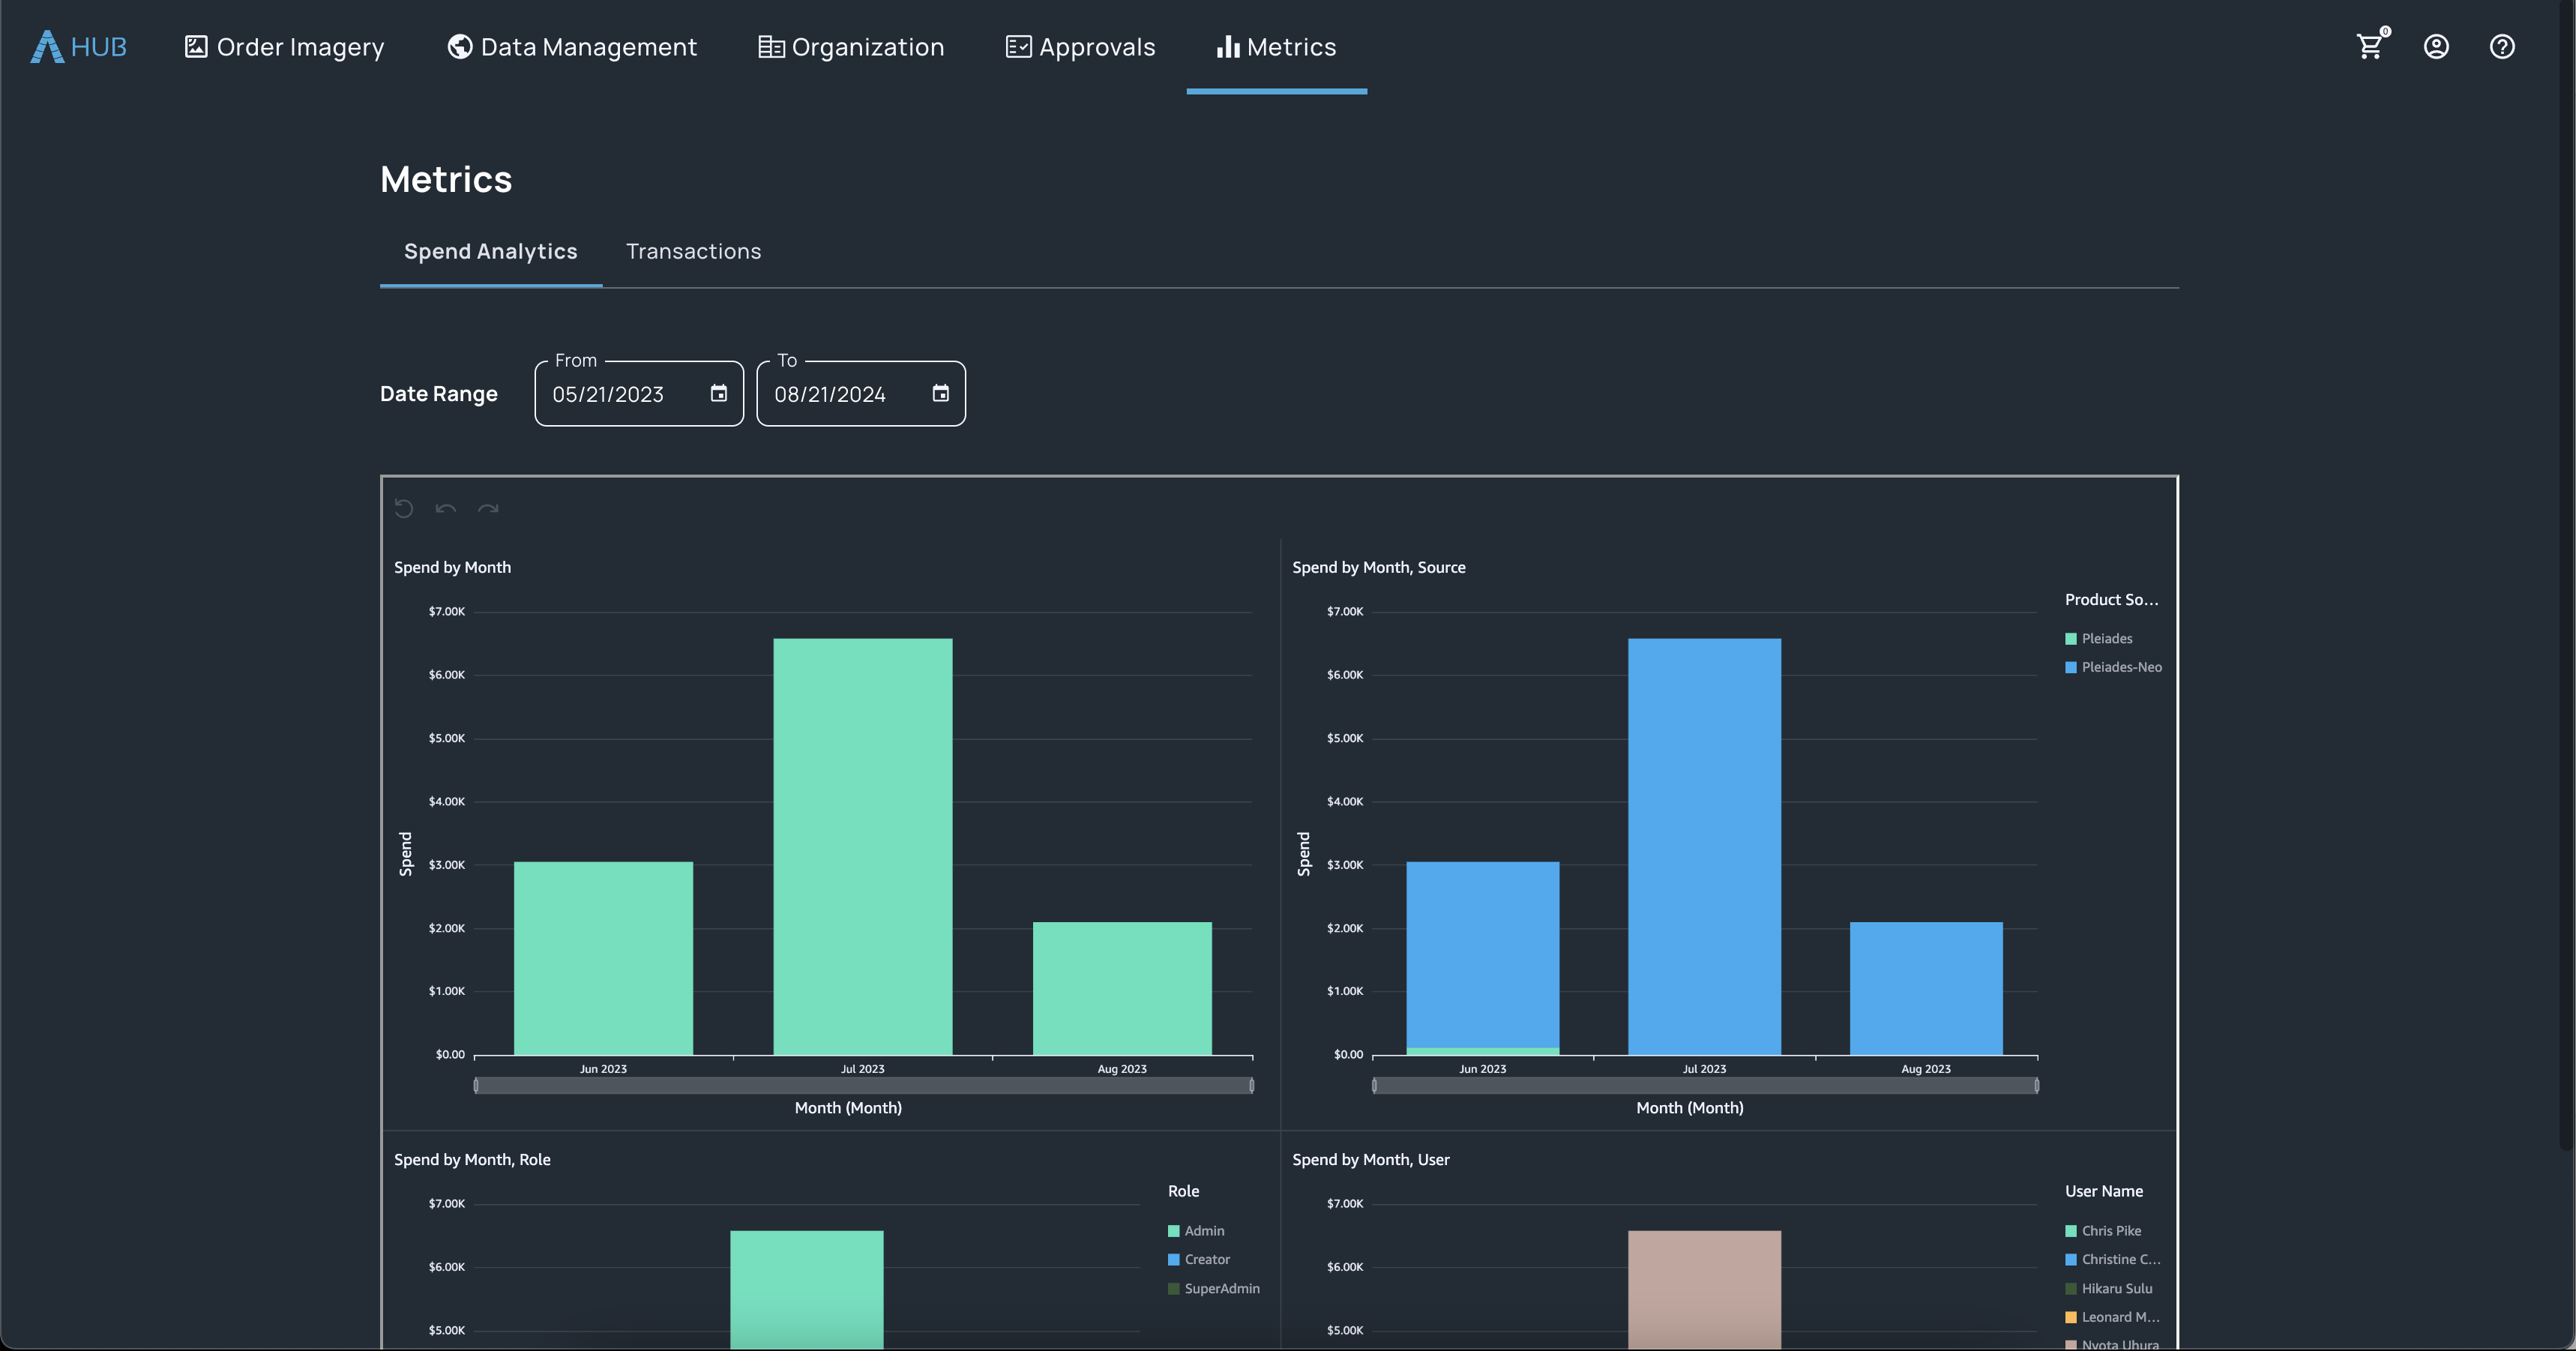
Task: Open the To date calendar picker
Action: [940, 393]
